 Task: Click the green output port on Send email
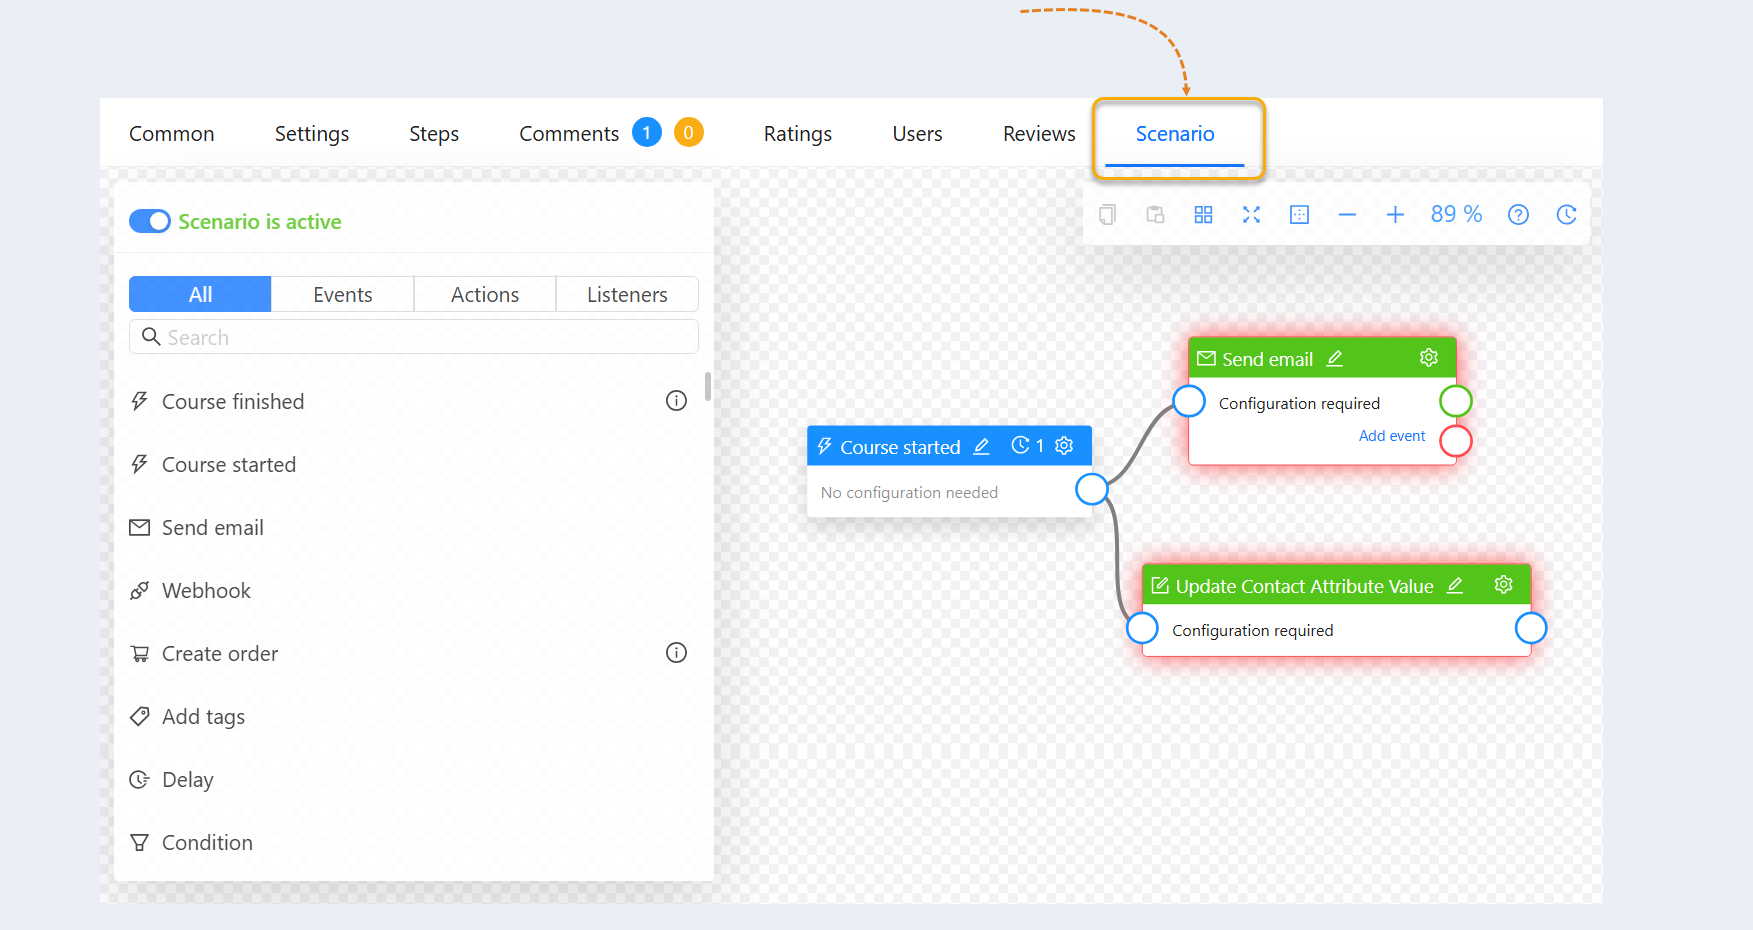click(1455, 401)
